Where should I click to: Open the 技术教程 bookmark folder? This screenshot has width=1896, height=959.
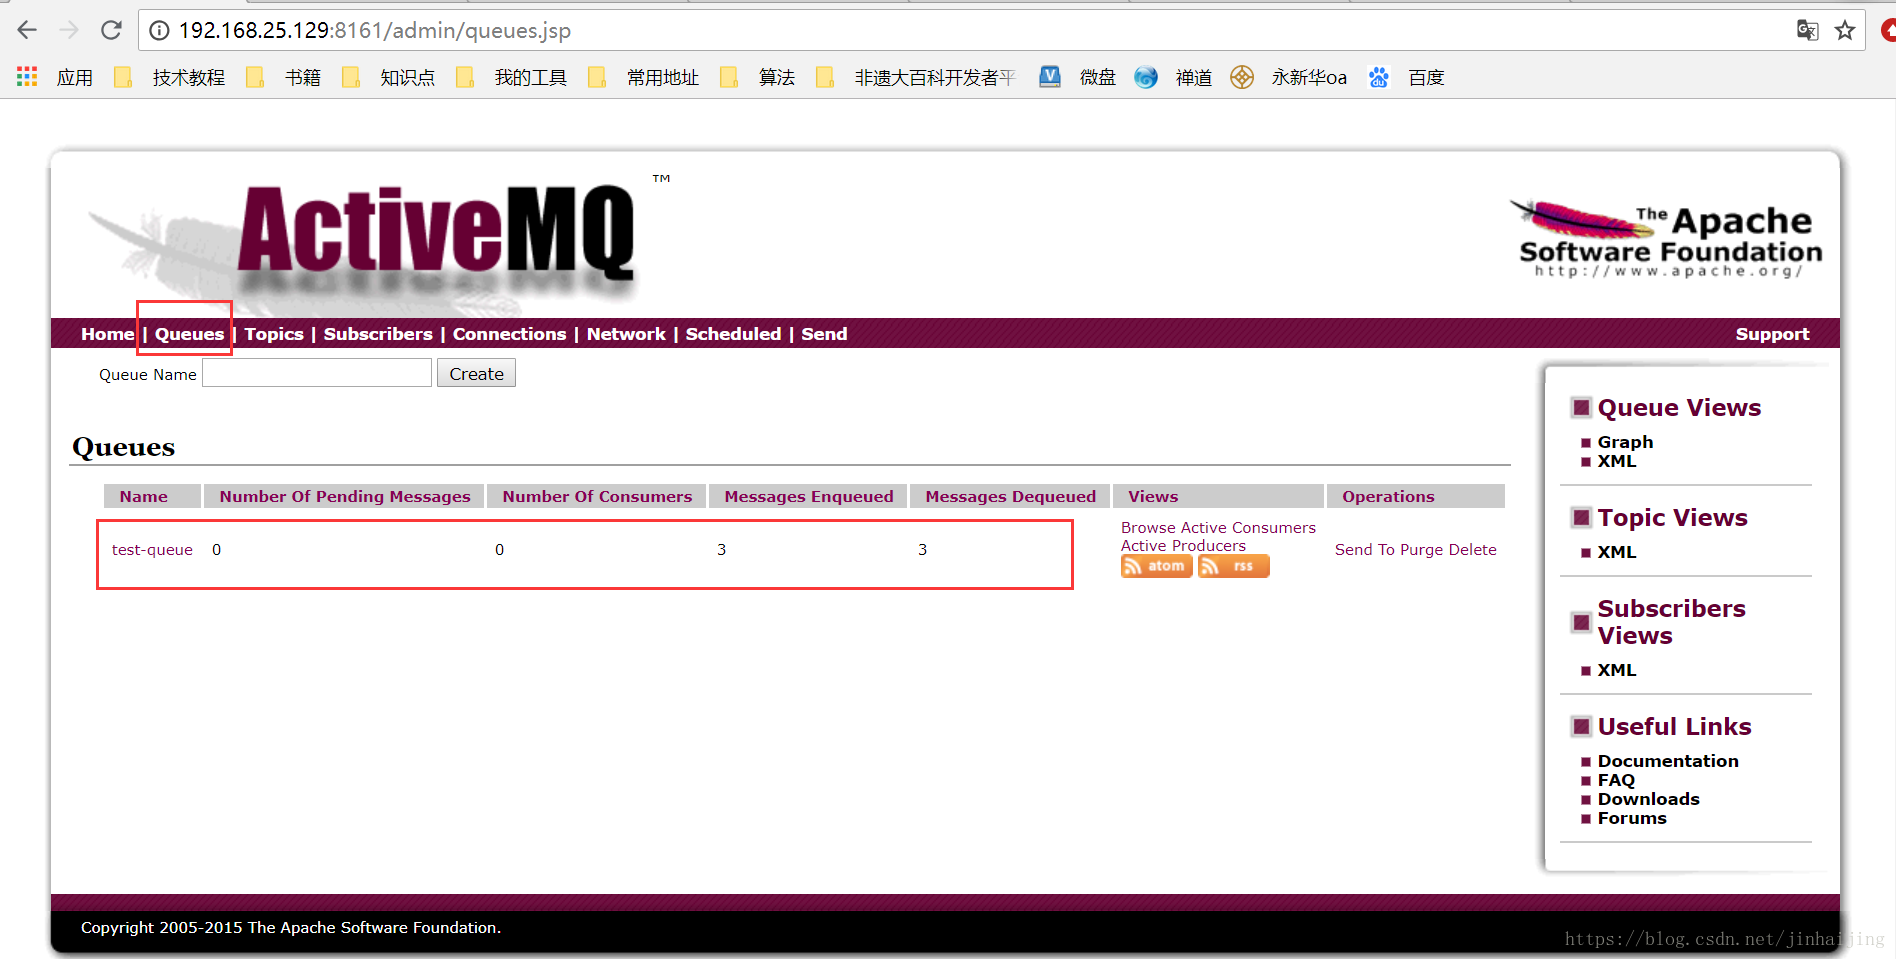pyautogui.click(x=169, y=77)
